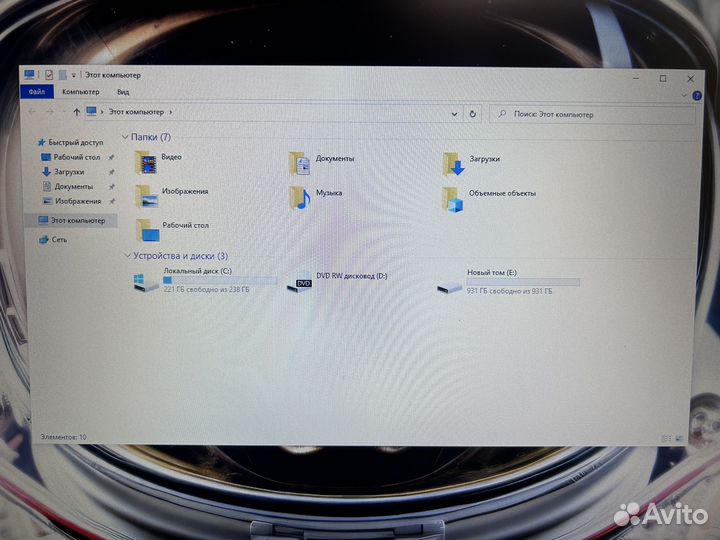720x540 pixels.
Task: Select Сеть in the sidebar
Action: [54, 239]
